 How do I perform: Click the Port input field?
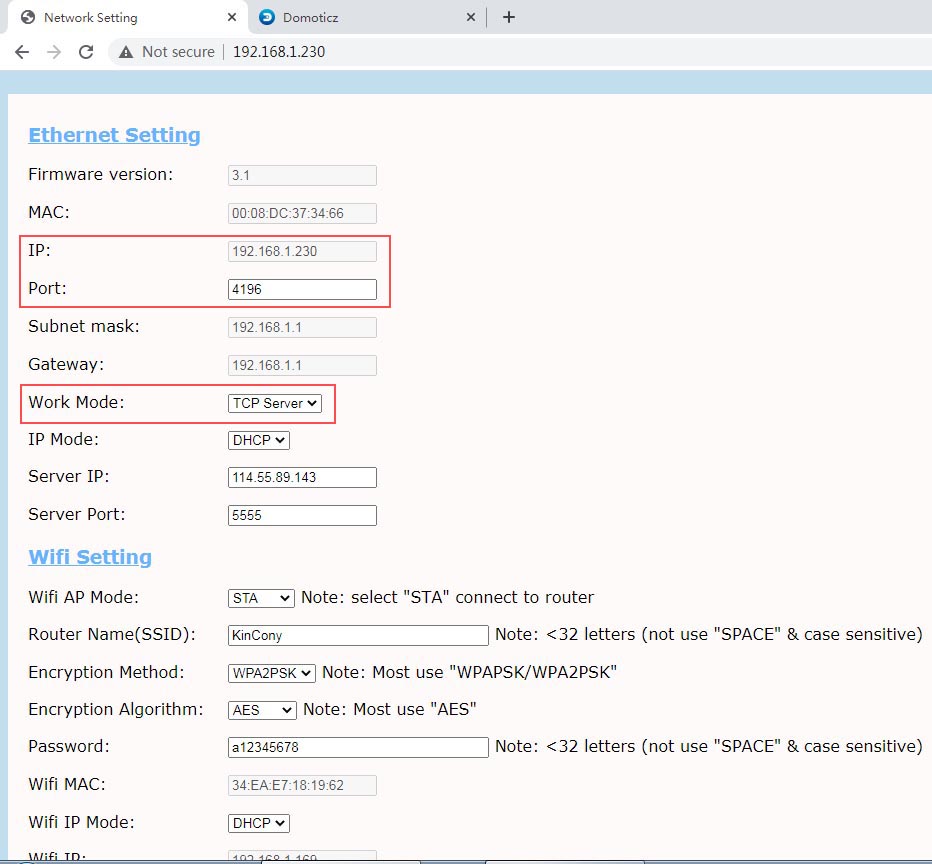(x=302, y=290)
